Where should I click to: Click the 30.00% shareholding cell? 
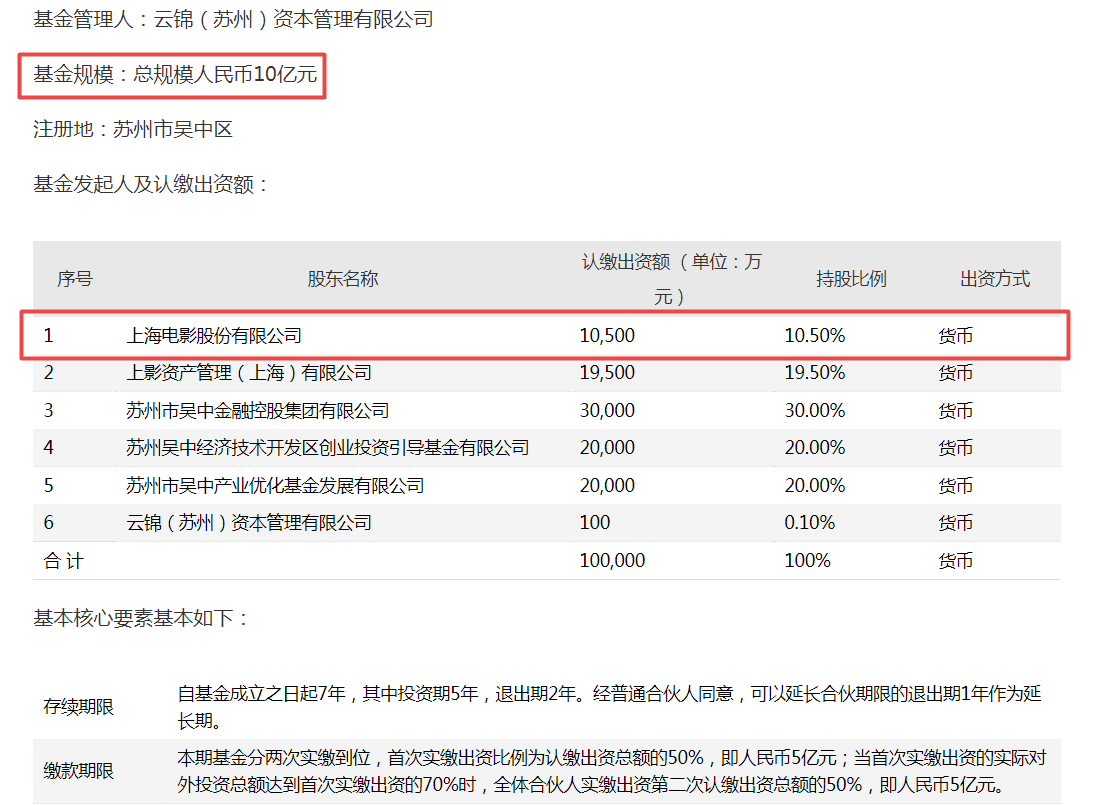pos(814,411)
